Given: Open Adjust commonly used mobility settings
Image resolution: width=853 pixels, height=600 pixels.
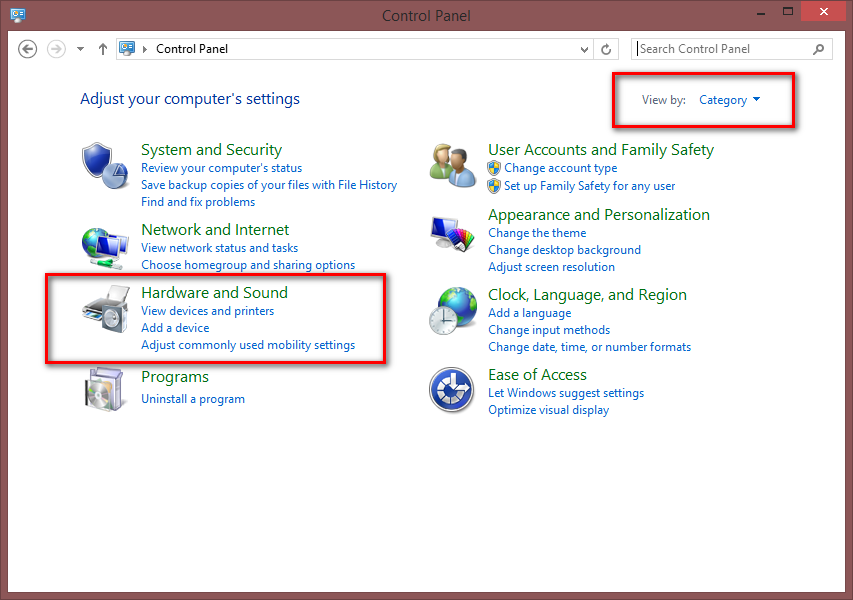Looking at the screenshot, I should [x=248, y=345].
